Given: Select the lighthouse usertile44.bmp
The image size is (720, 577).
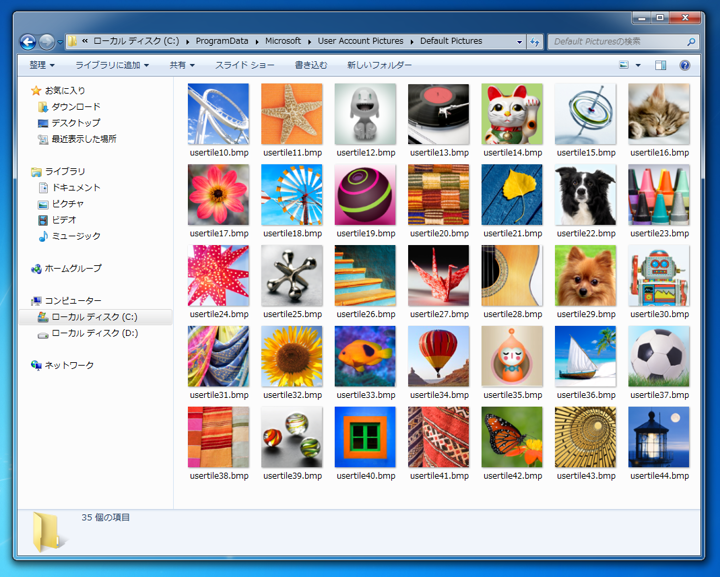Looking at the screenshot, I should 659,437.
